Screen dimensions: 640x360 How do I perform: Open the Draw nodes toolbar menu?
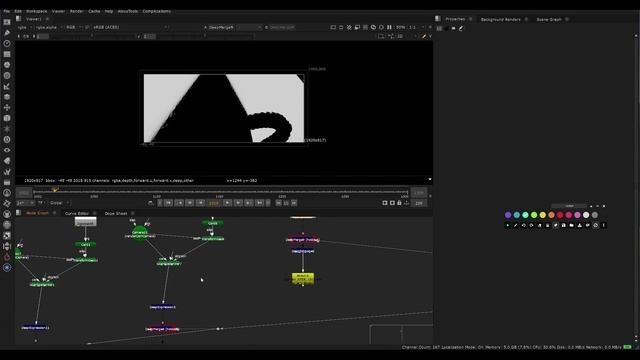tap(7, 33)
